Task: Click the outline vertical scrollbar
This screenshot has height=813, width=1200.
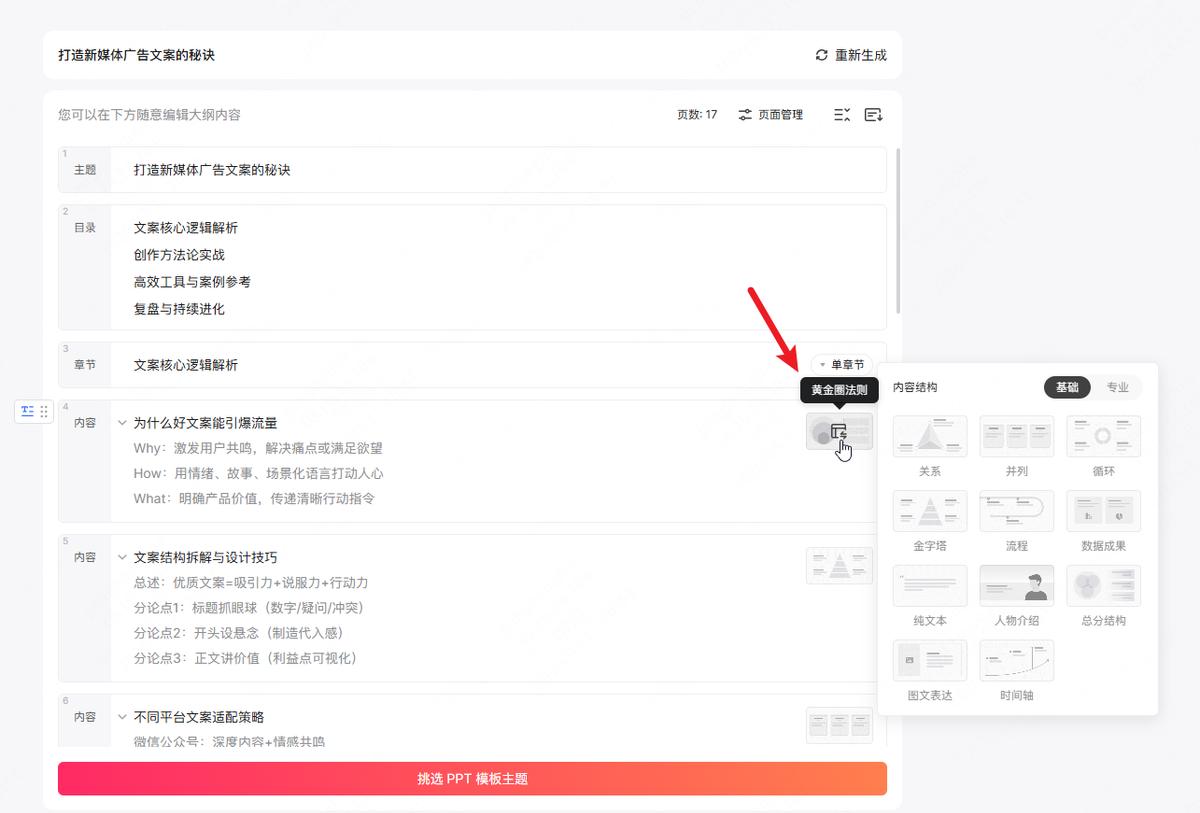Action: coord(898,230)
